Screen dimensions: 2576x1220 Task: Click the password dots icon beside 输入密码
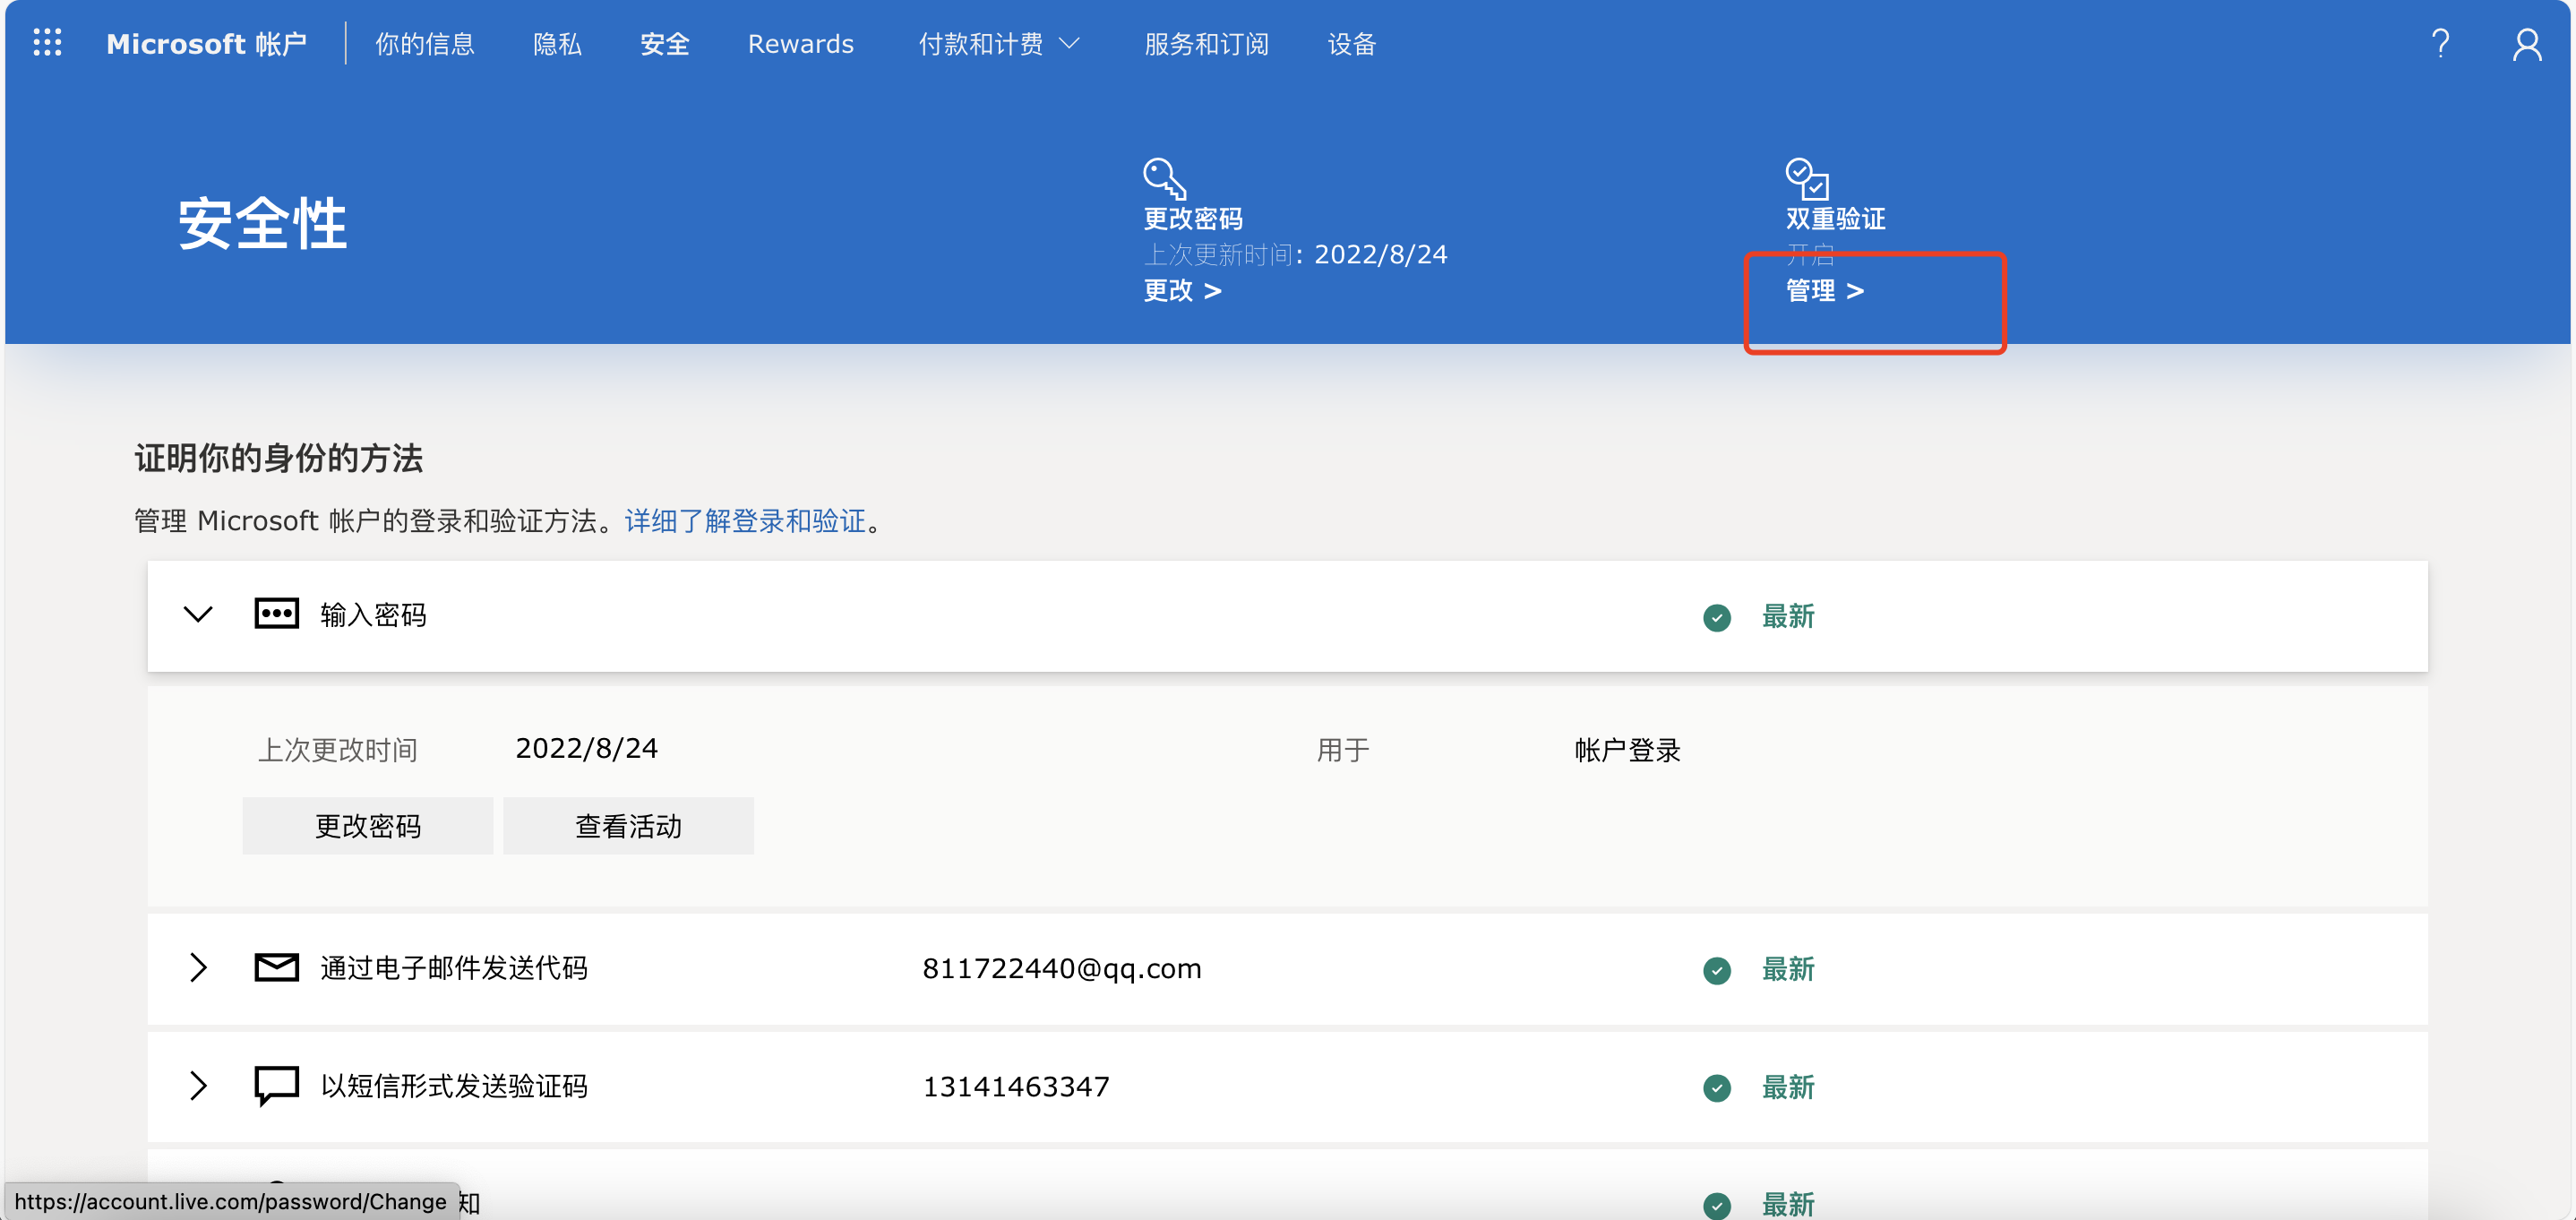pyautogui.click(x=276, y=614)
